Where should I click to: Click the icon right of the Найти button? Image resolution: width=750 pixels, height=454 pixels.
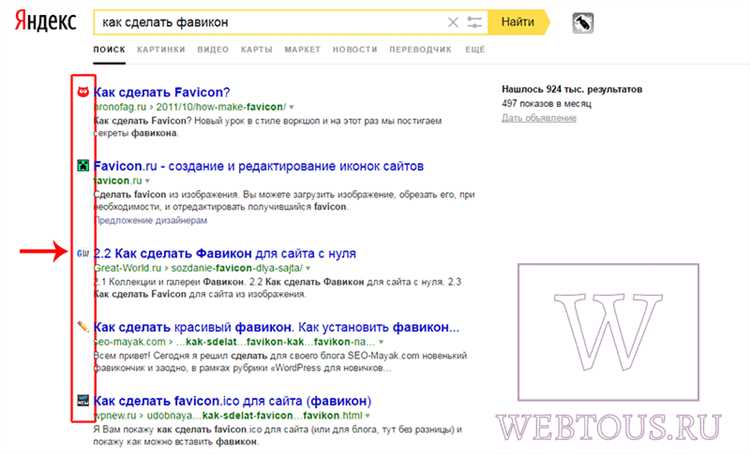pyautogui.click(x=582, y=21)
